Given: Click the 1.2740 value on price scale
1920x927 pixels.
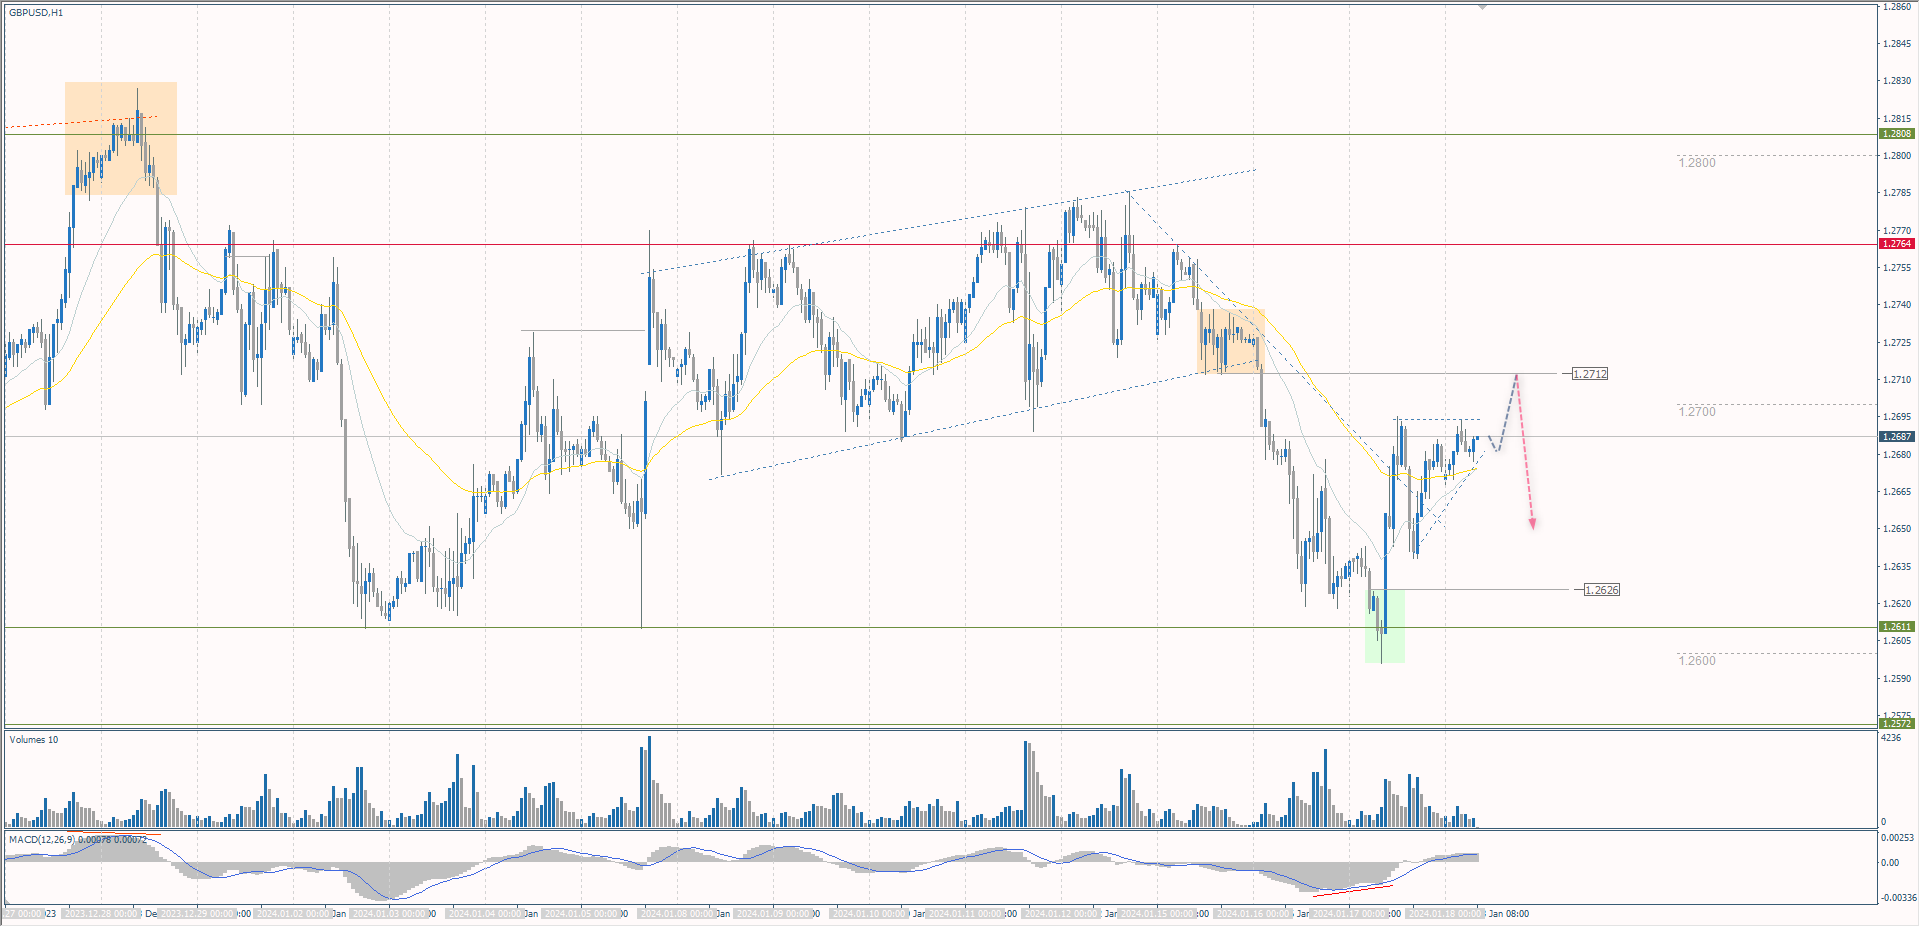Looking at the screenshot, I should coord(1897,305).
